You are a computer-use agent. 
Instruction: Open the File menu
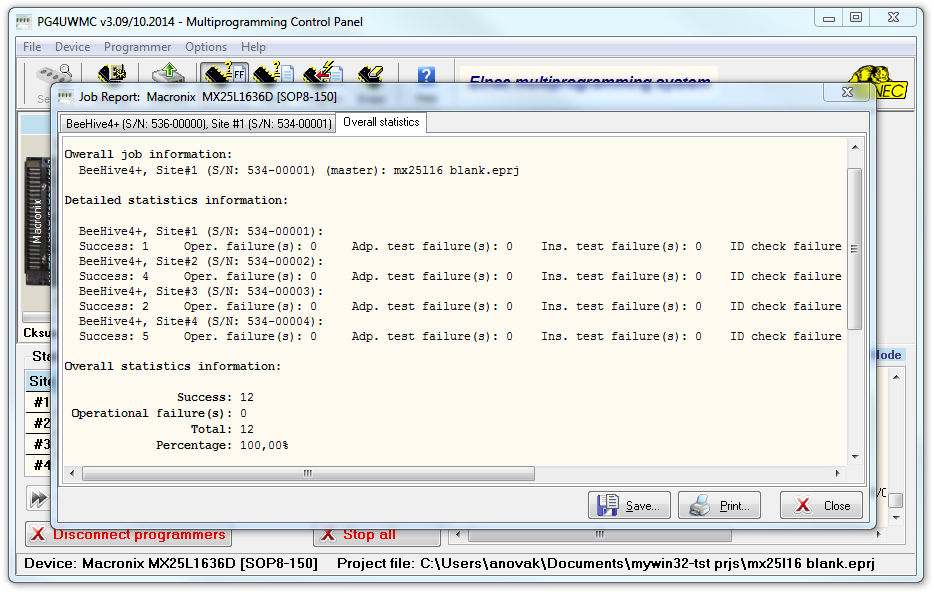[x=32, y=46]
